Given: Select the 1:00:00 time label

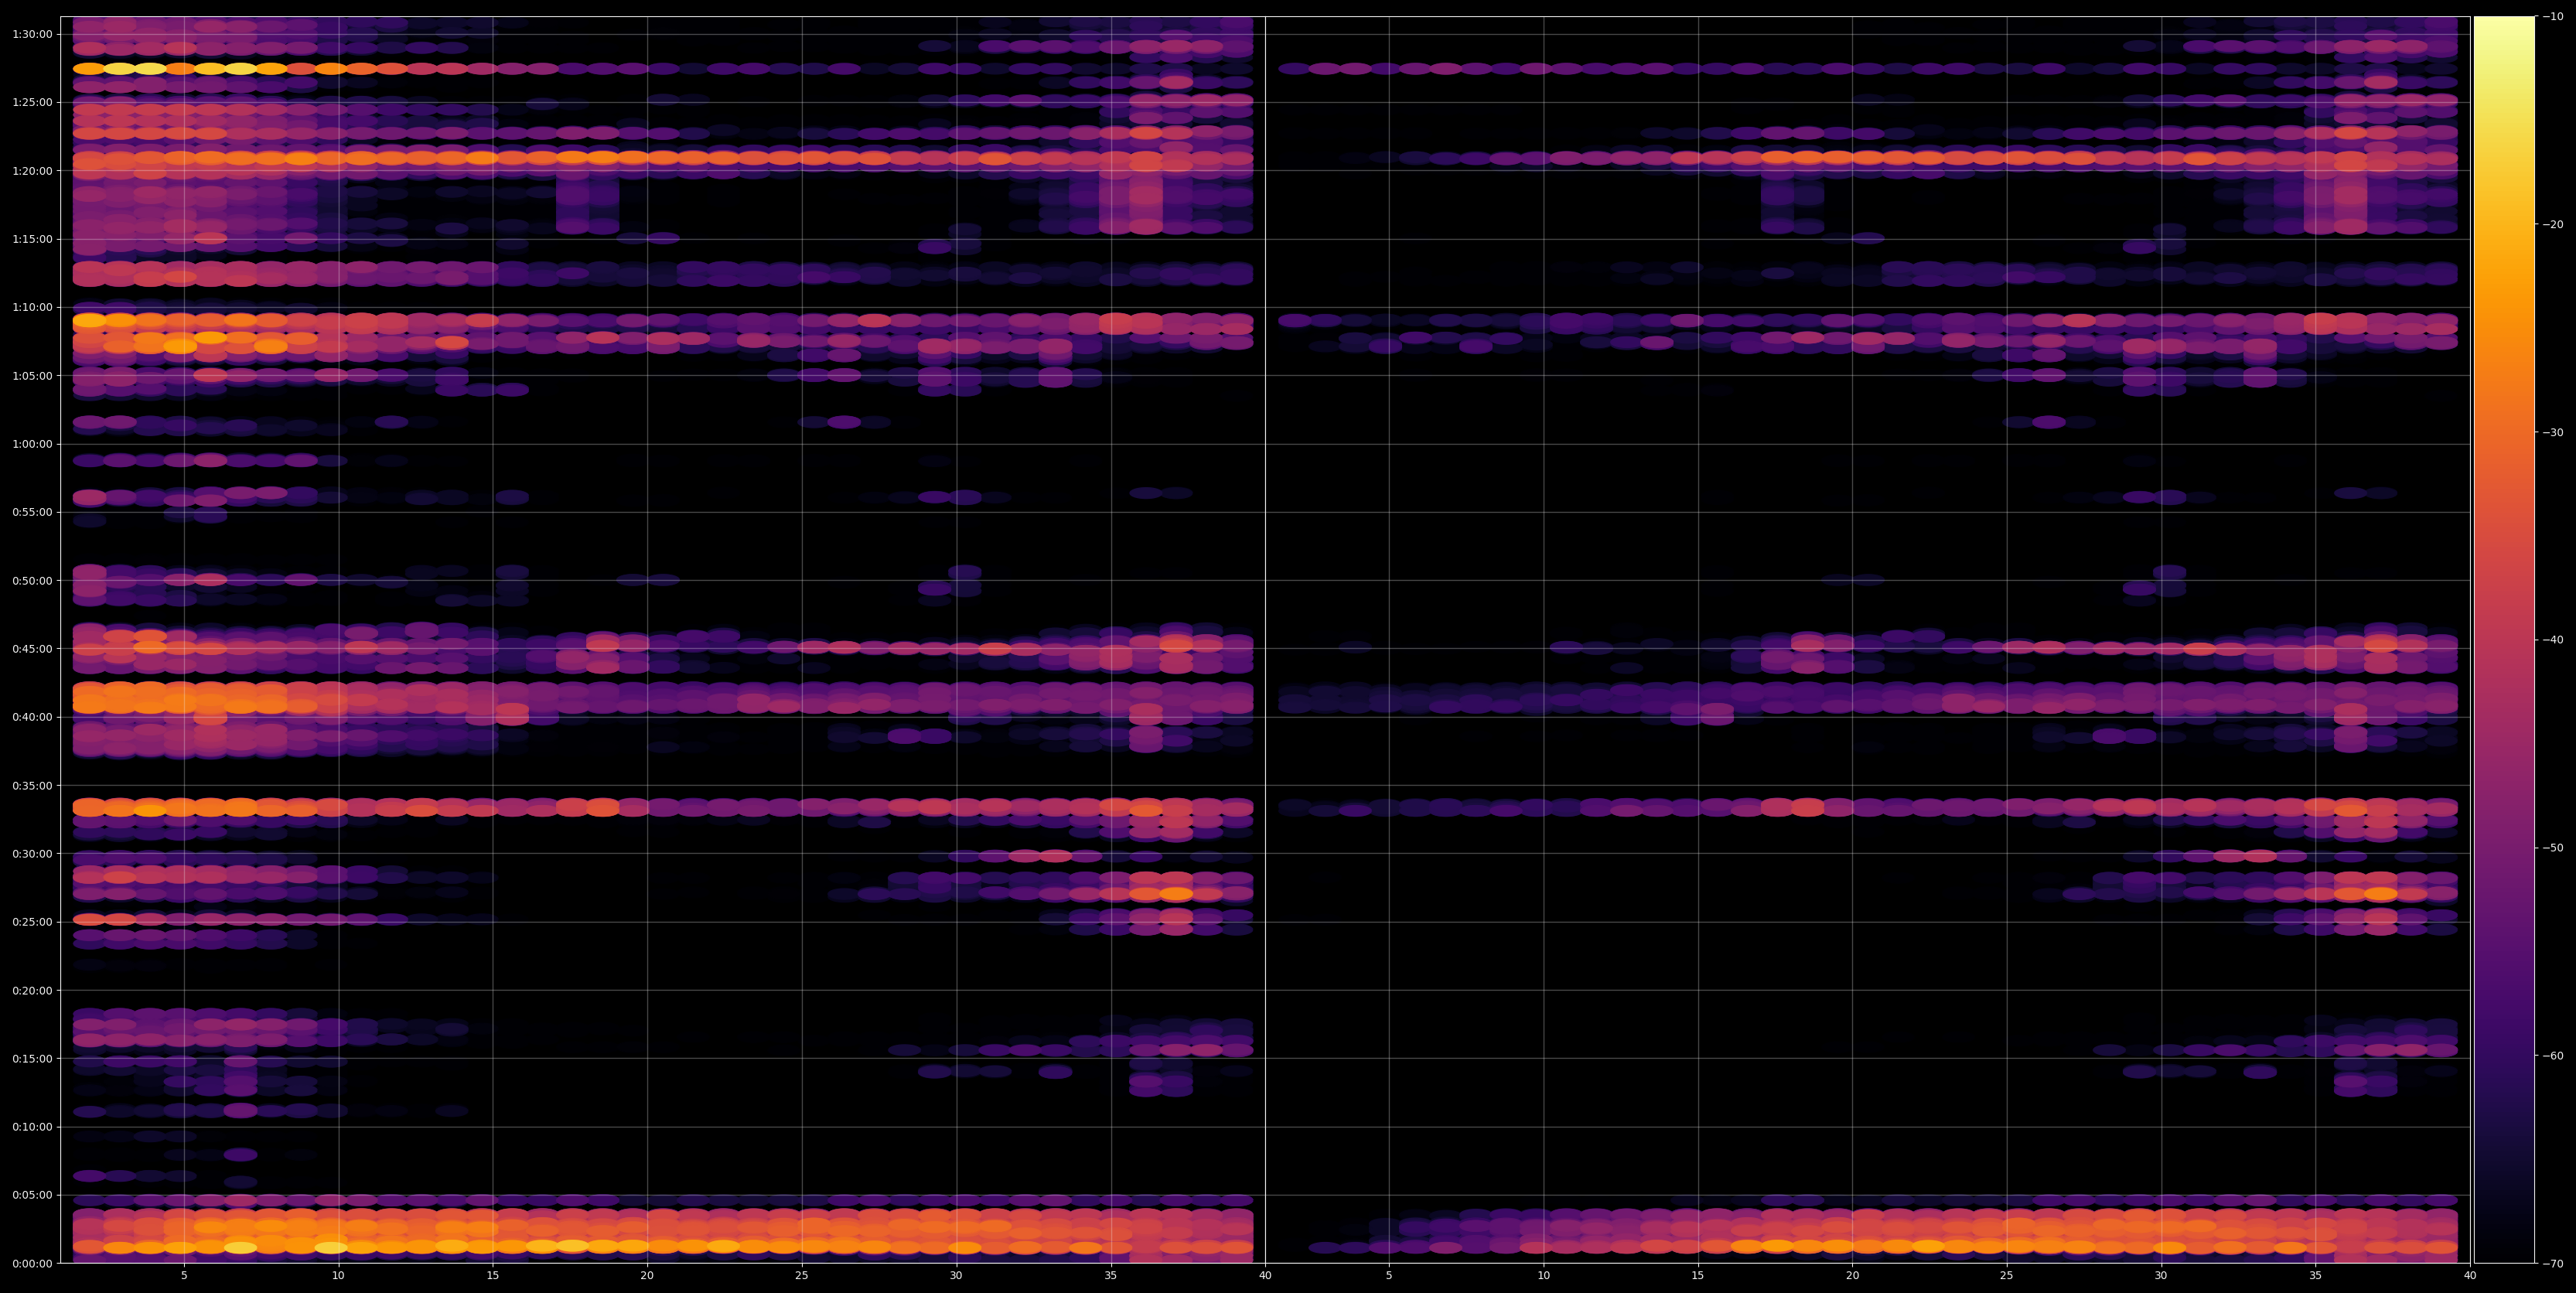Looking at the screenshot, I should click(32, 444).
